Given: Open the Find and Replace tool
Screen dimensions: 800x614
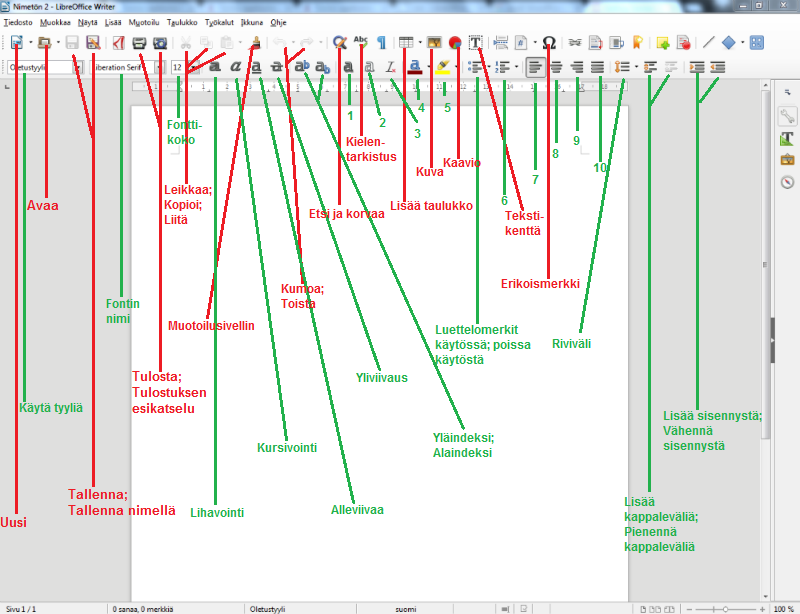Looking at the screenshot, I should [x=340, y=43].
